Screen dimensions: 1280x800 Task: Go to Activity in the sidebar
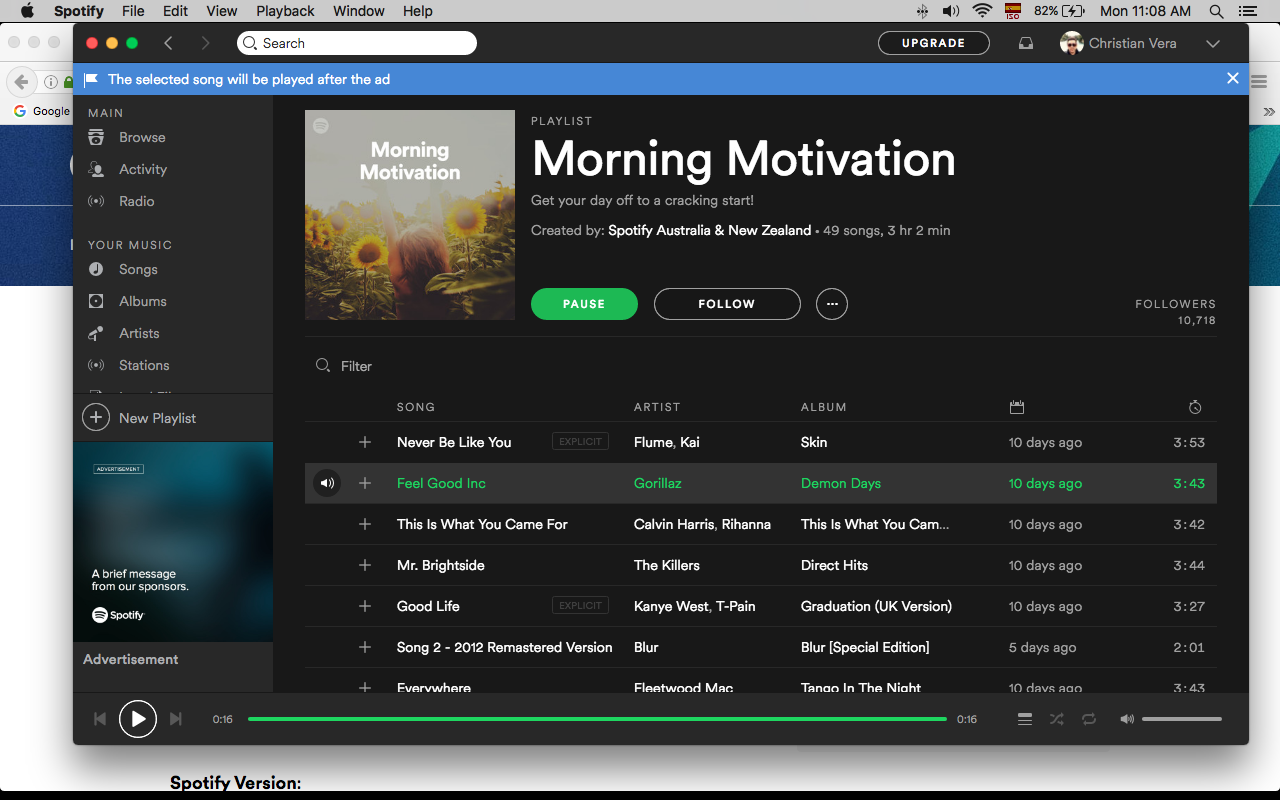143,169
